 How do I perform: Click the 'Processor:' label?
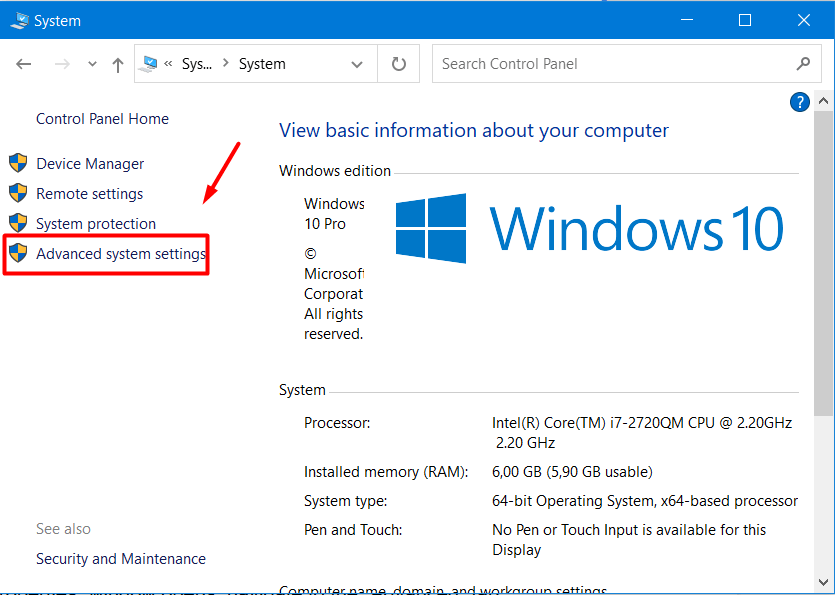337,423
